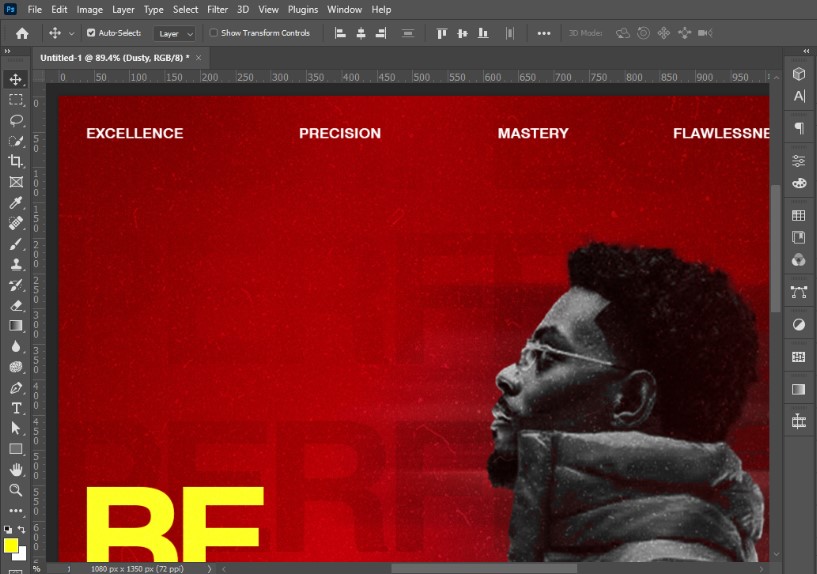This screenshot has width=817, height=574.
Task: Open the Image menu
Action: (90, 9)
